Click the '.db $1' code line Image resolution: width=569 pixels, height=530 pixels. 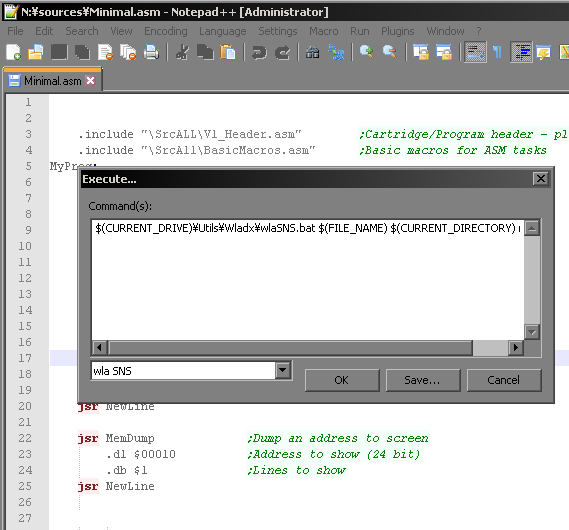(127, 470)
